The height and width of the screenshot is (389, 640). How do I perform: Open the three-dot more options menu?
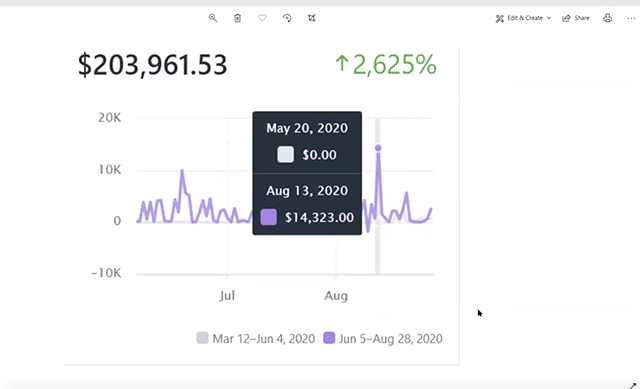[631, 18]
